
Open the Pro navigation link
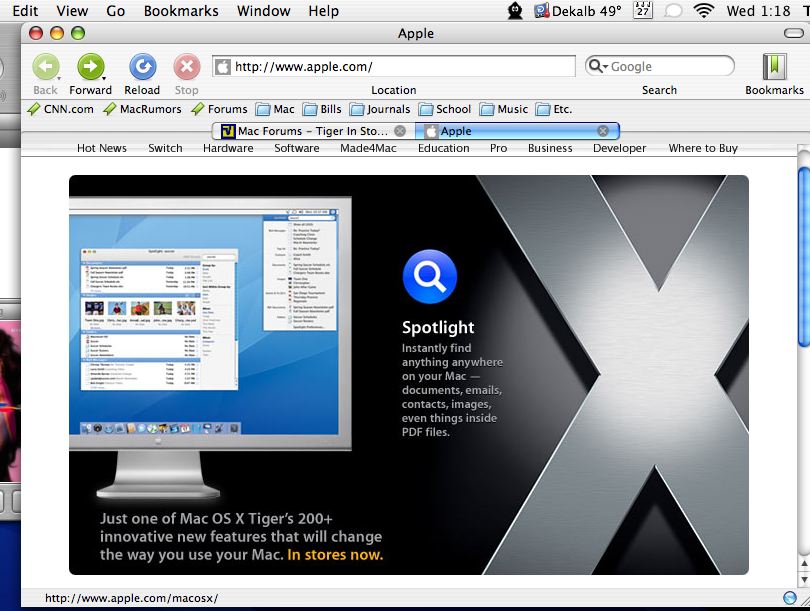[498, 148]
